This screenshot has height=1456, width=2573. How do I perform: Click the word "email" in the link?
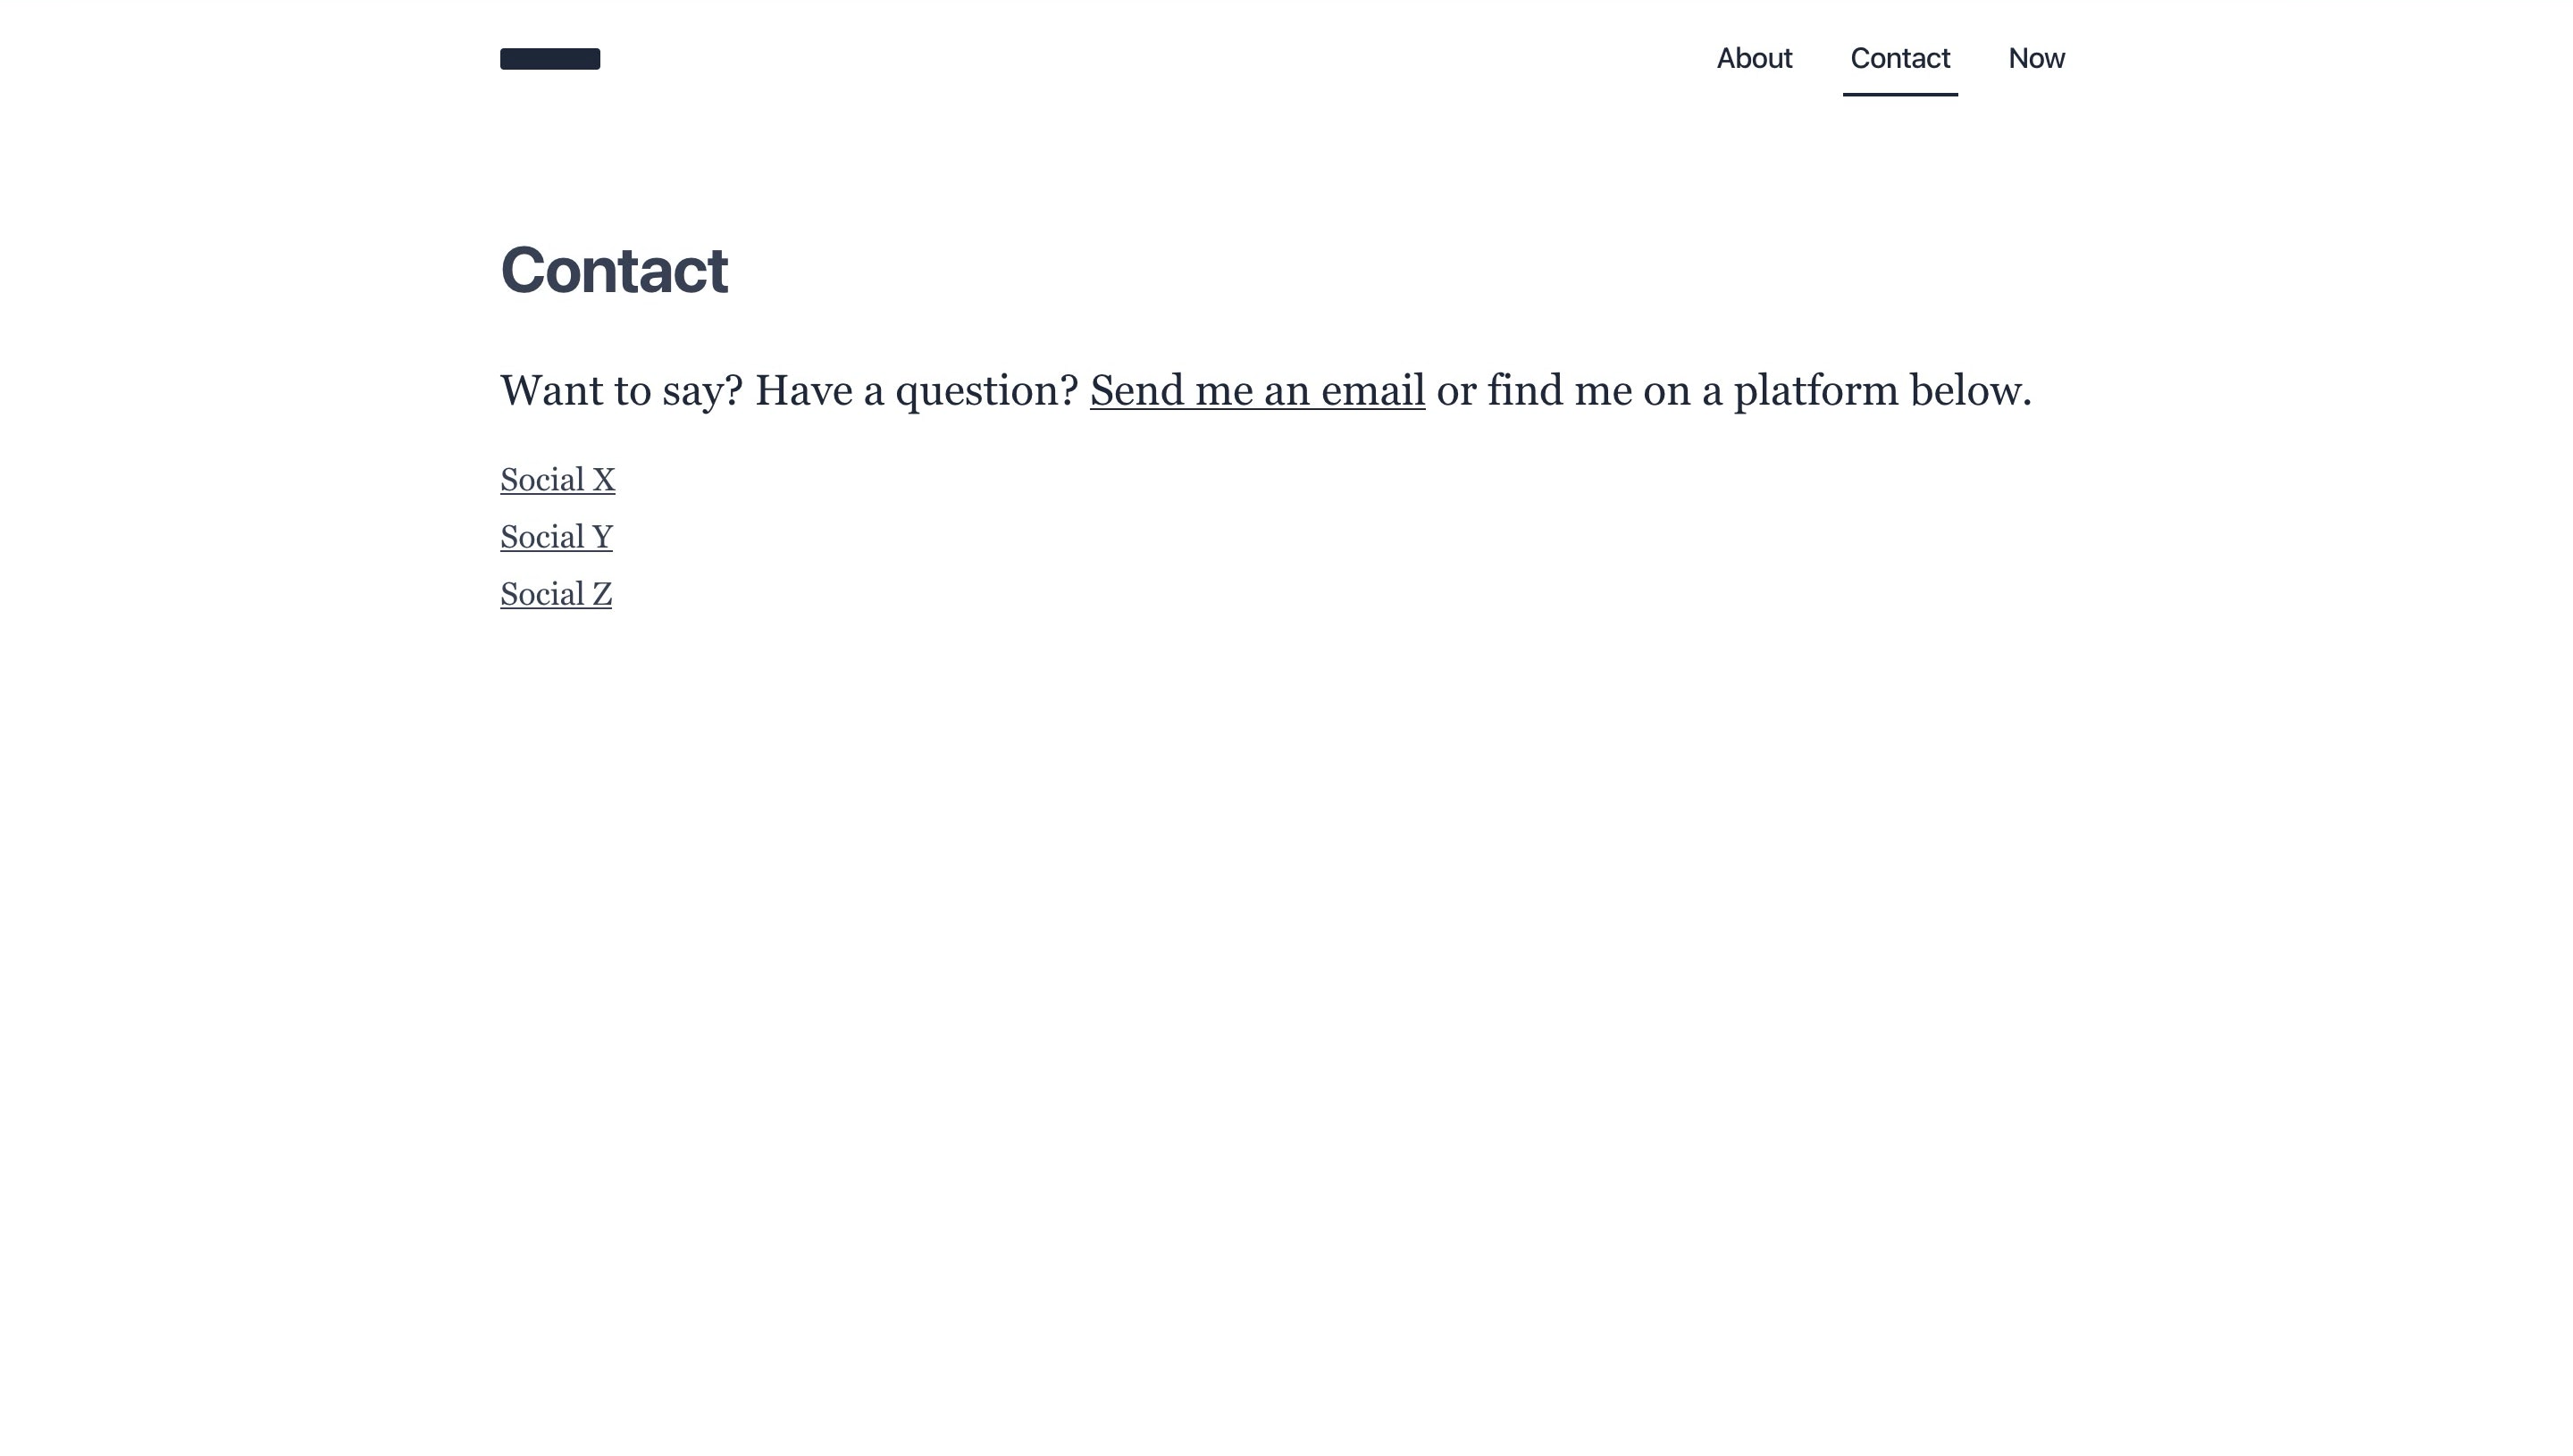[1373, 391]
